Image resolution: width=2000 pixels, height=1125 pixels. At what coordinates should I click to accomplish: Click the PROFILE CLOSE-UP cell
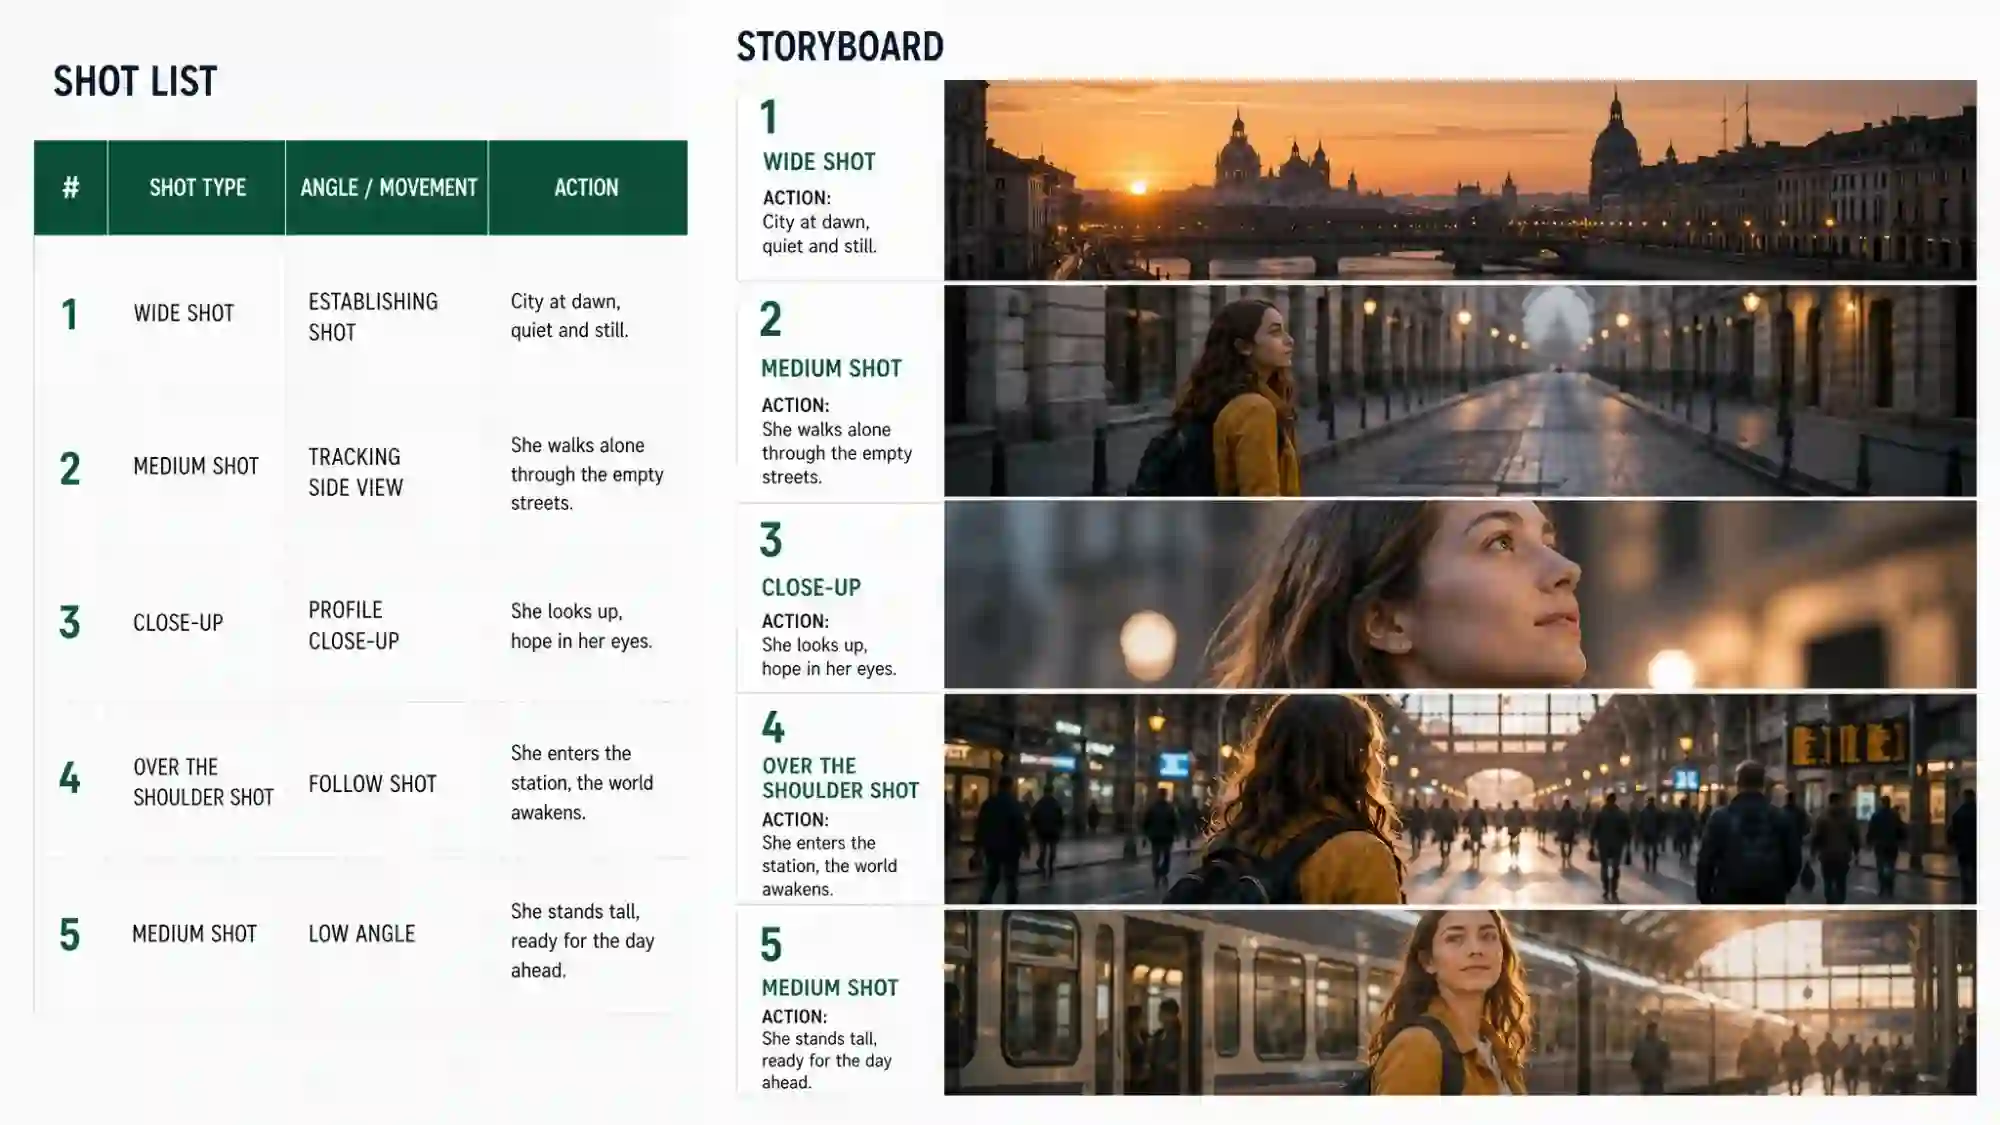coord(353,626)
